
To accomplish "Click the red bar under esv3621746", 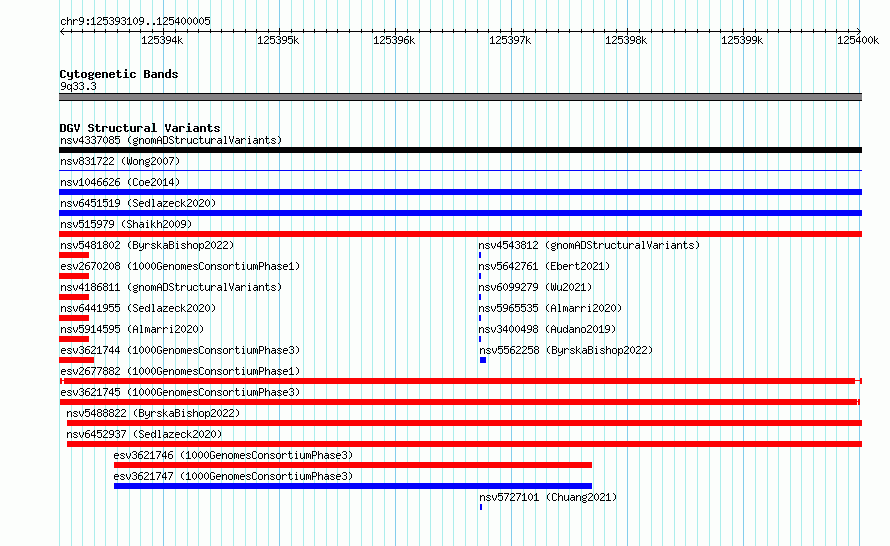I will 352,465.
